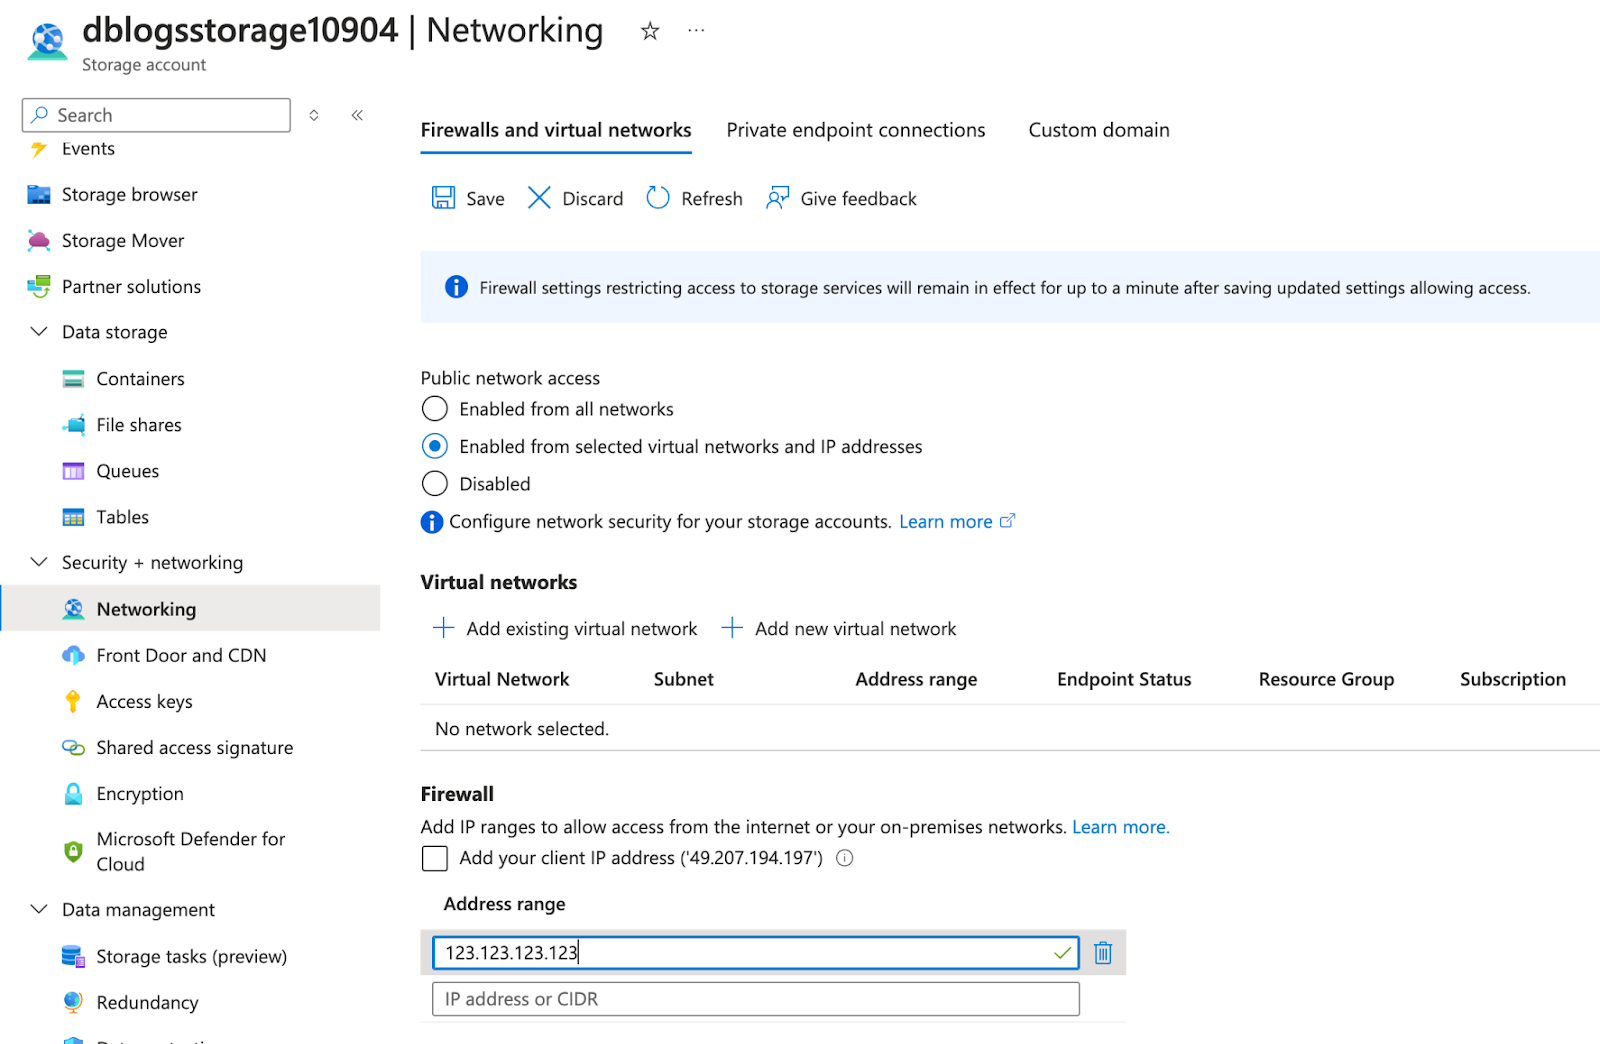Collapse the Data management section
Screen dimensions: 1600x1044
[x=39, y=909]
